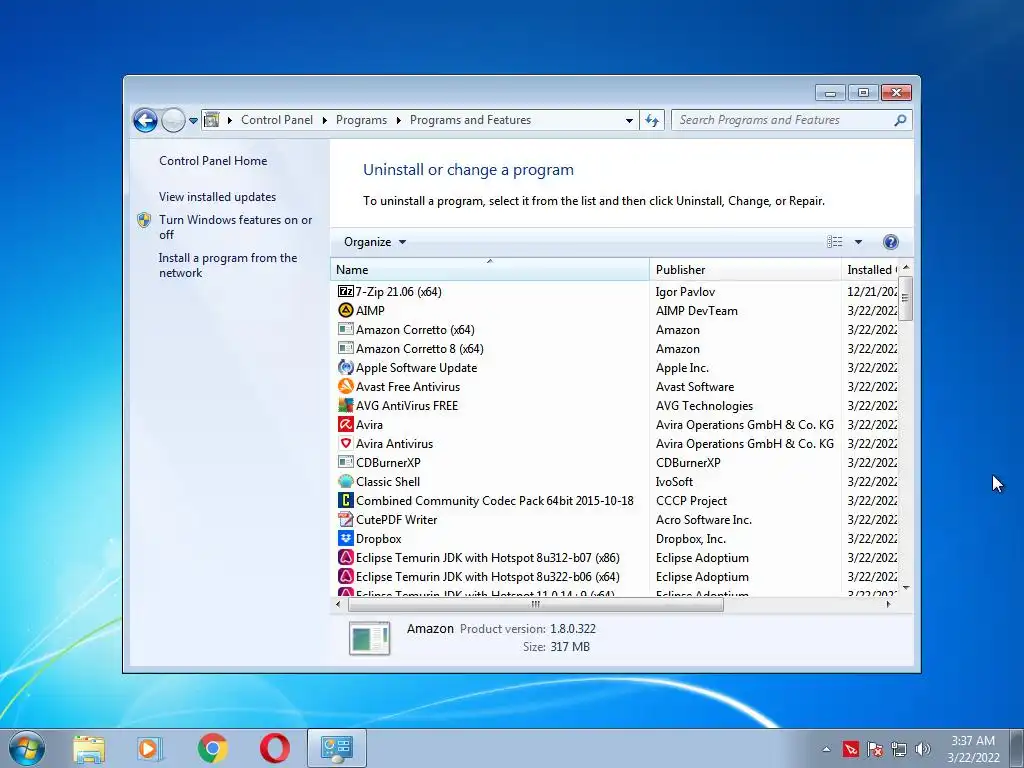The image size is (1024, 768).
Task: Click the IvoSoft publisher text
Action: pos(674,481)
